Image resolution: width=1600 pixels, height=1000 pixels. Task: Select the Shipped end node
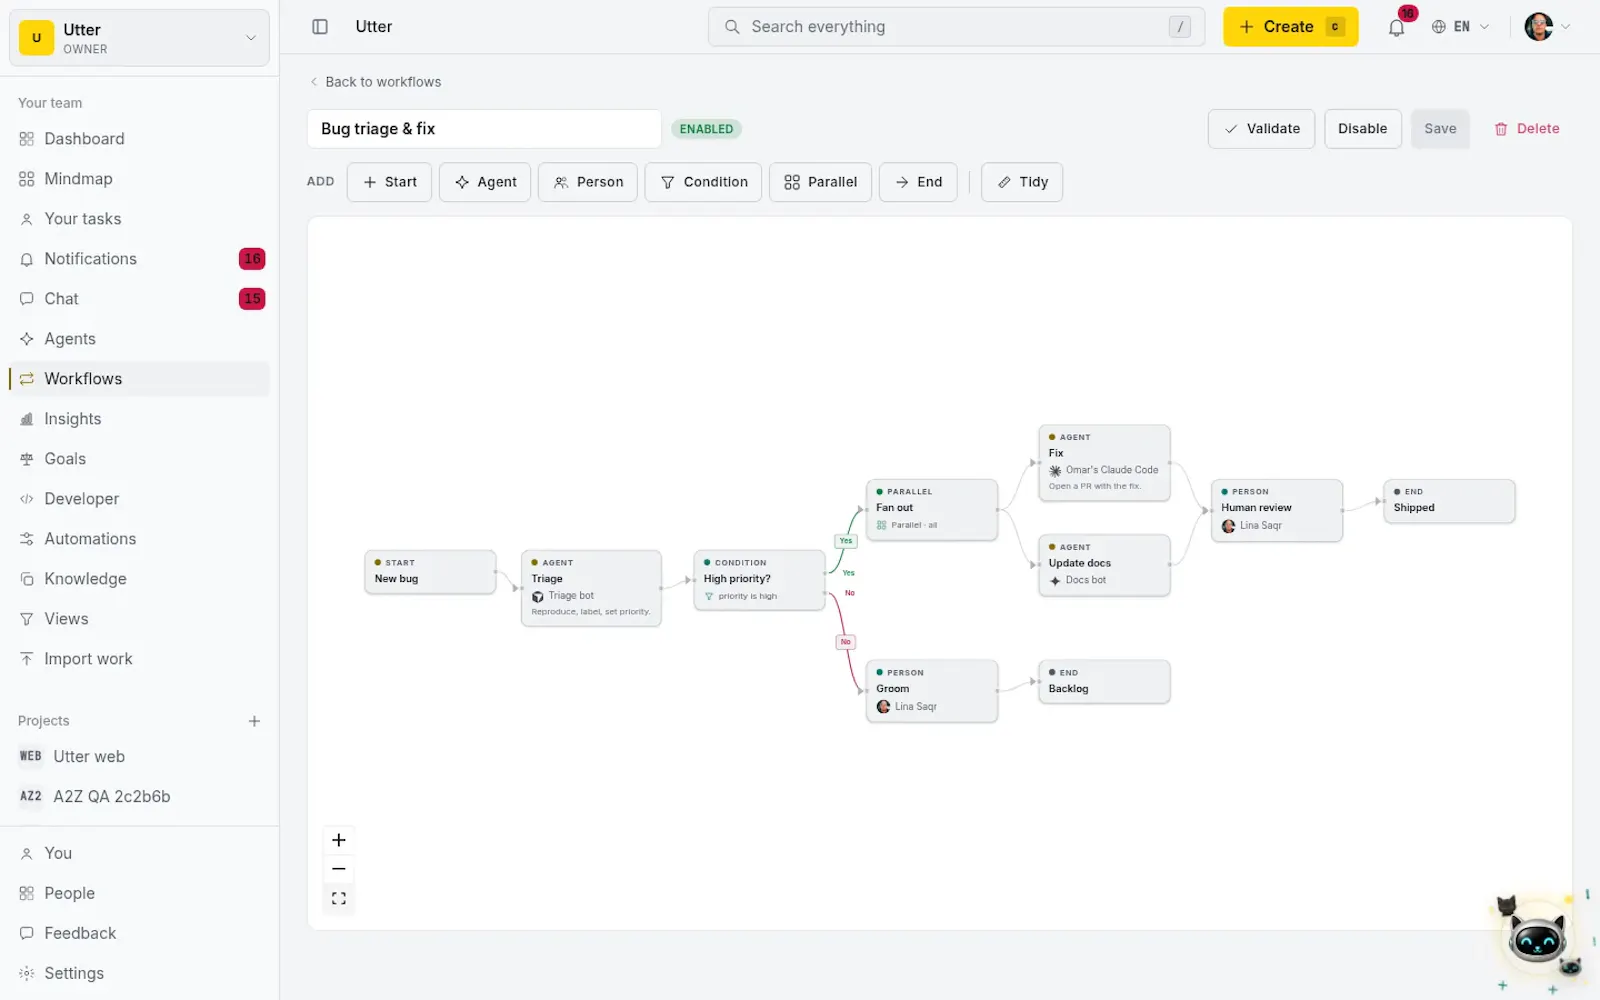[1449, 501]
